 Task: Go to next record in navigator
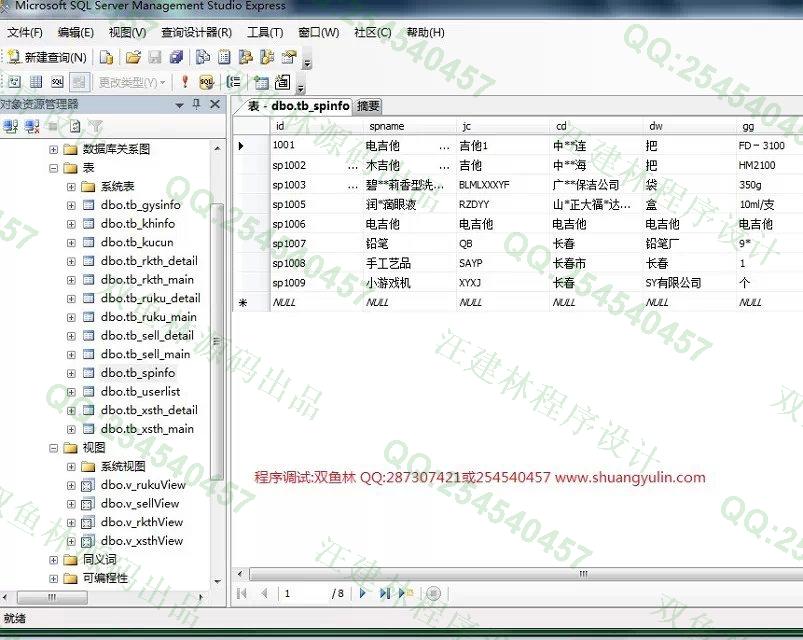(363, 593)
